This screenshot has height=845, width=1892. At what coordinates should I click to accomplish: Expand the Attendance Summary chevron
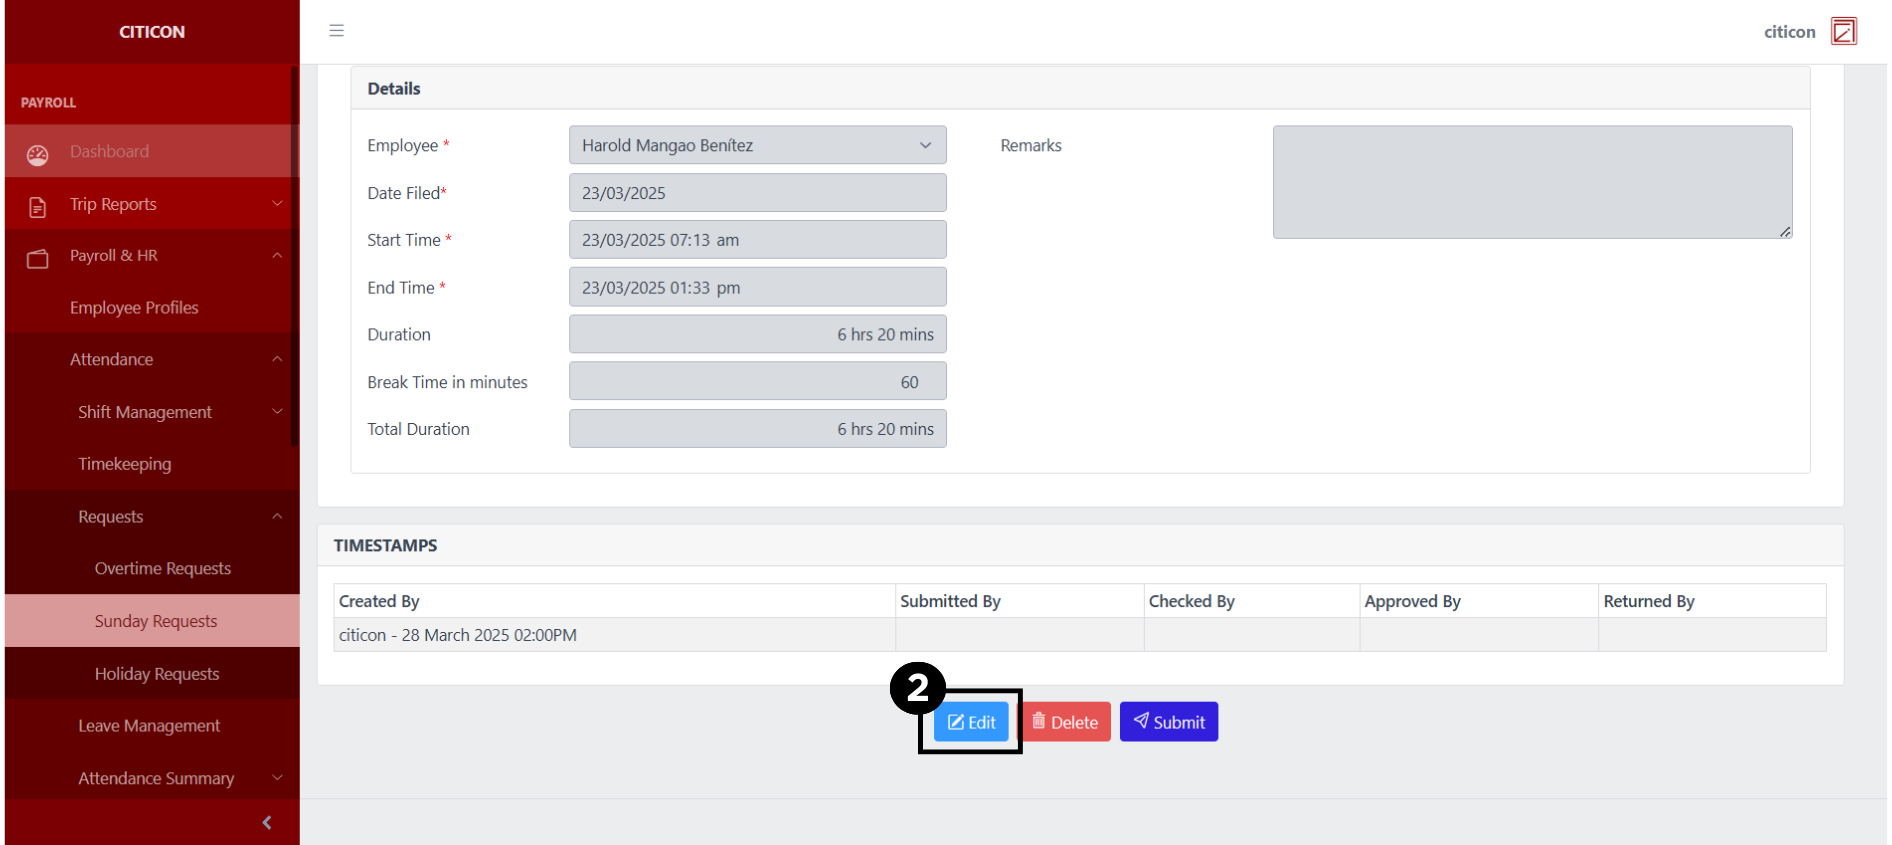tap(277, 778)
